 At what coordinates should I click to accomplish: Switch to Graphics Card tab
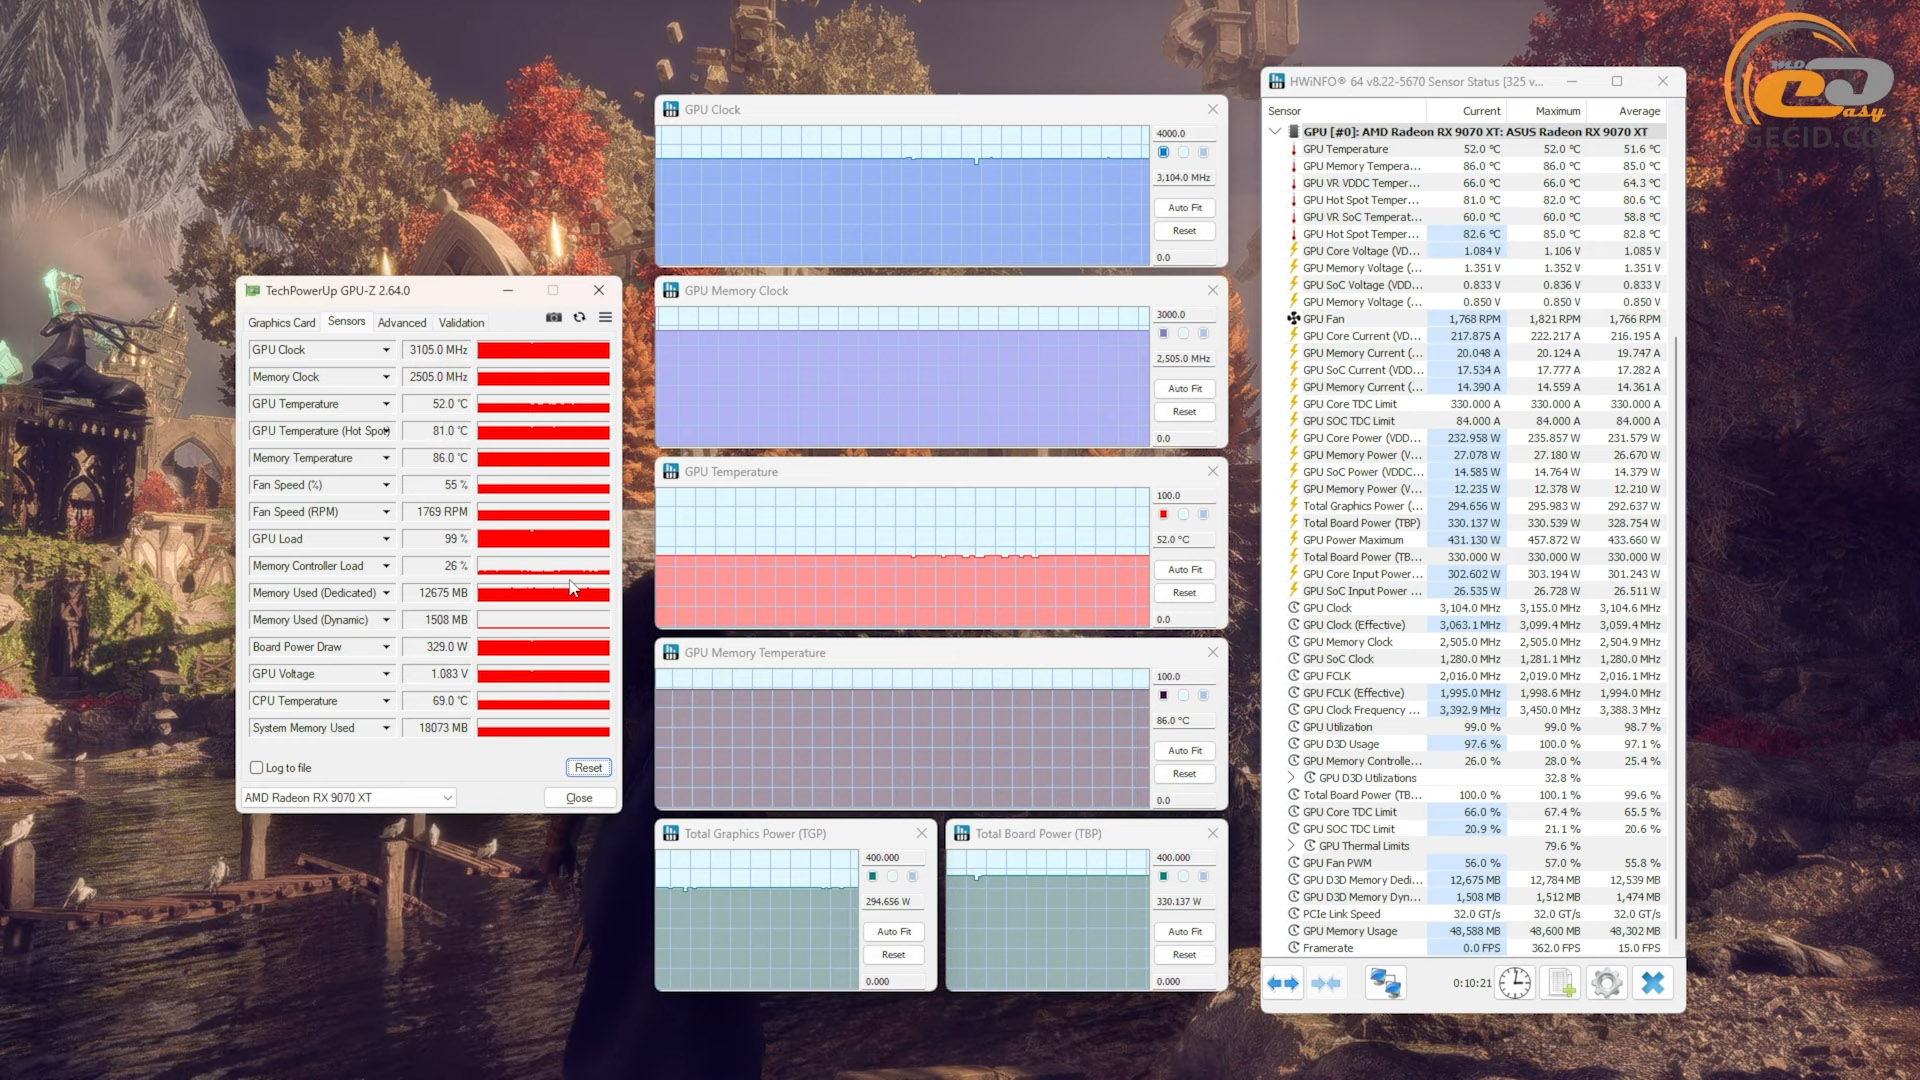281,323
